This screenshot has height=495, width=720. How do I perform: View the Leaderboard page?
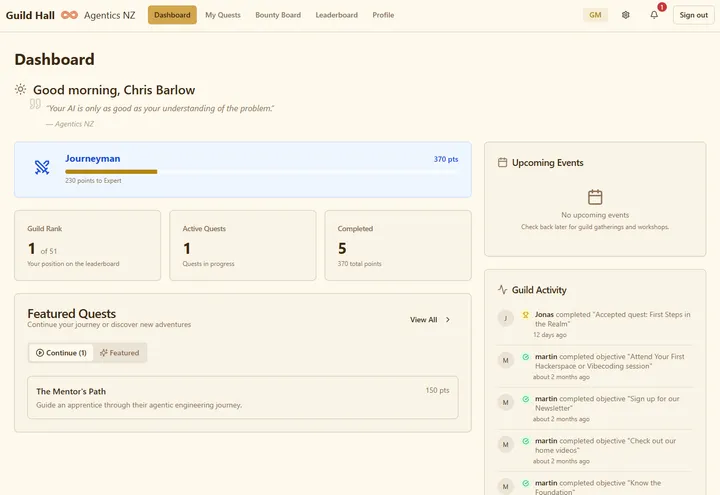[337, 15]
